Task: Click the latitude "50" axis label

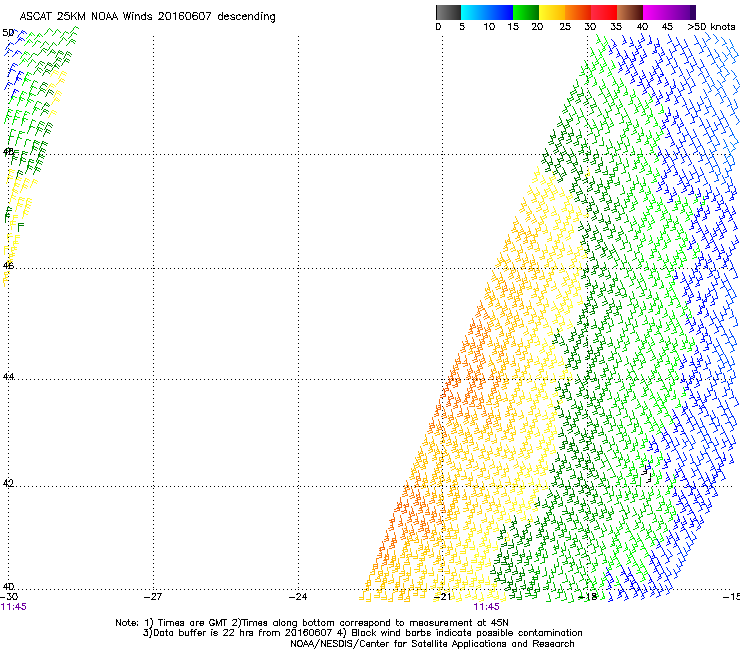Action: tap(8, 33)
